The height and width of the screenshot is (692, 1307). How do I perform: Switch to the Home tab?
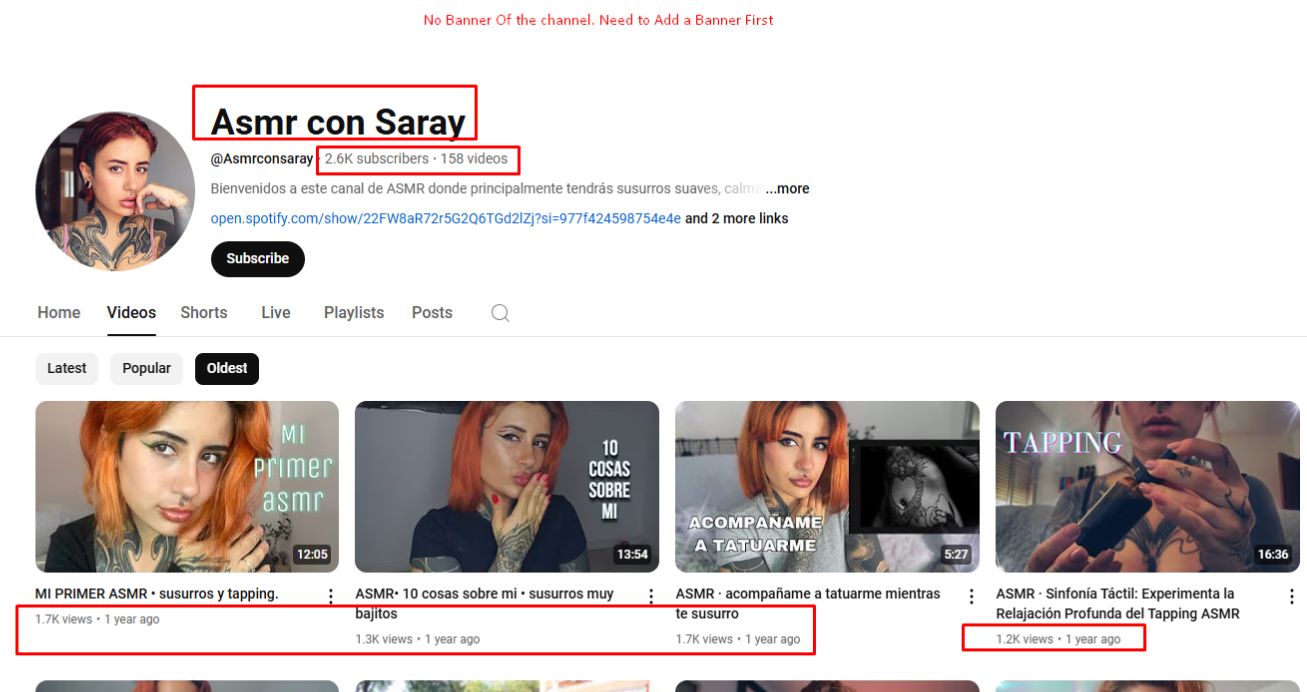point(59,313)
